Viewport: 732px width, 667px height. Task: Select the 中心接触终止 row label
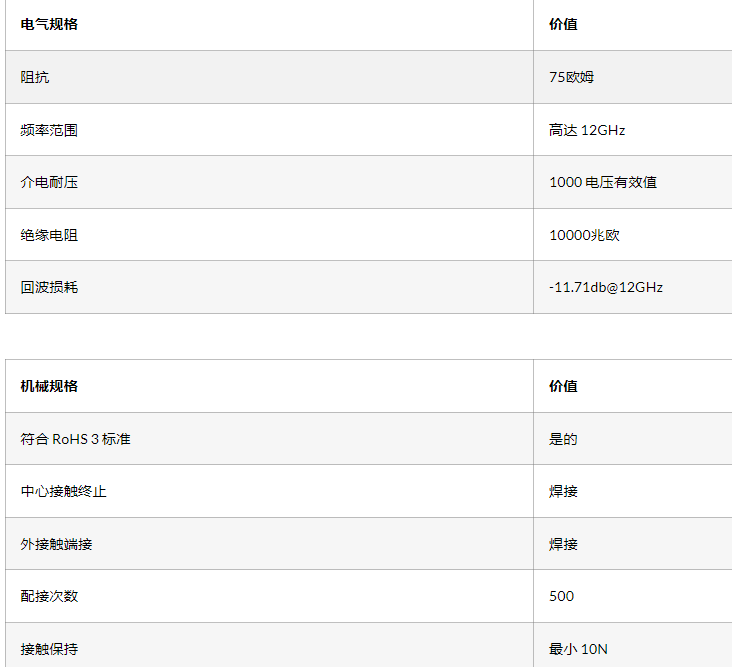[x=63, y=491]
